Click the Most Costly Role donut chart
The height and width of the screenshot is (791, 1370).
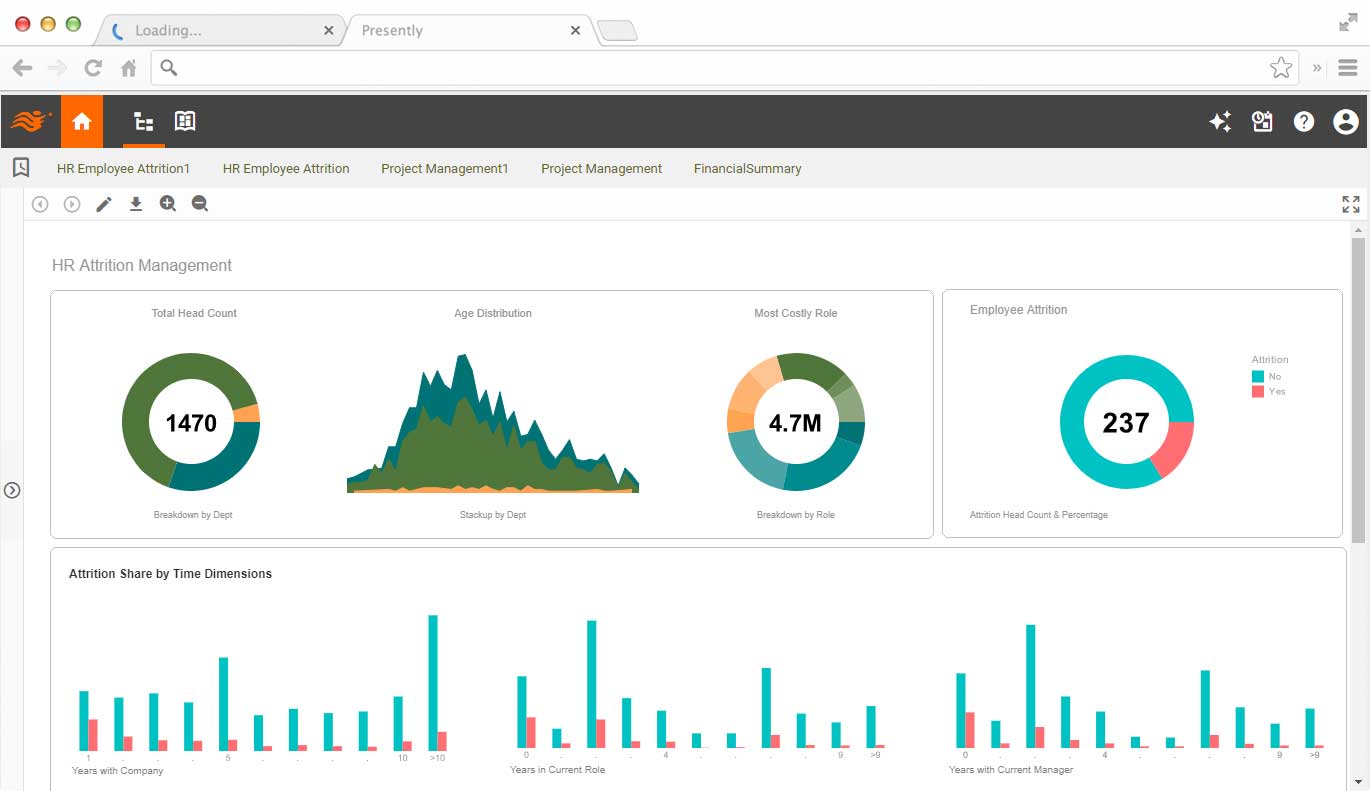[795, 422]
